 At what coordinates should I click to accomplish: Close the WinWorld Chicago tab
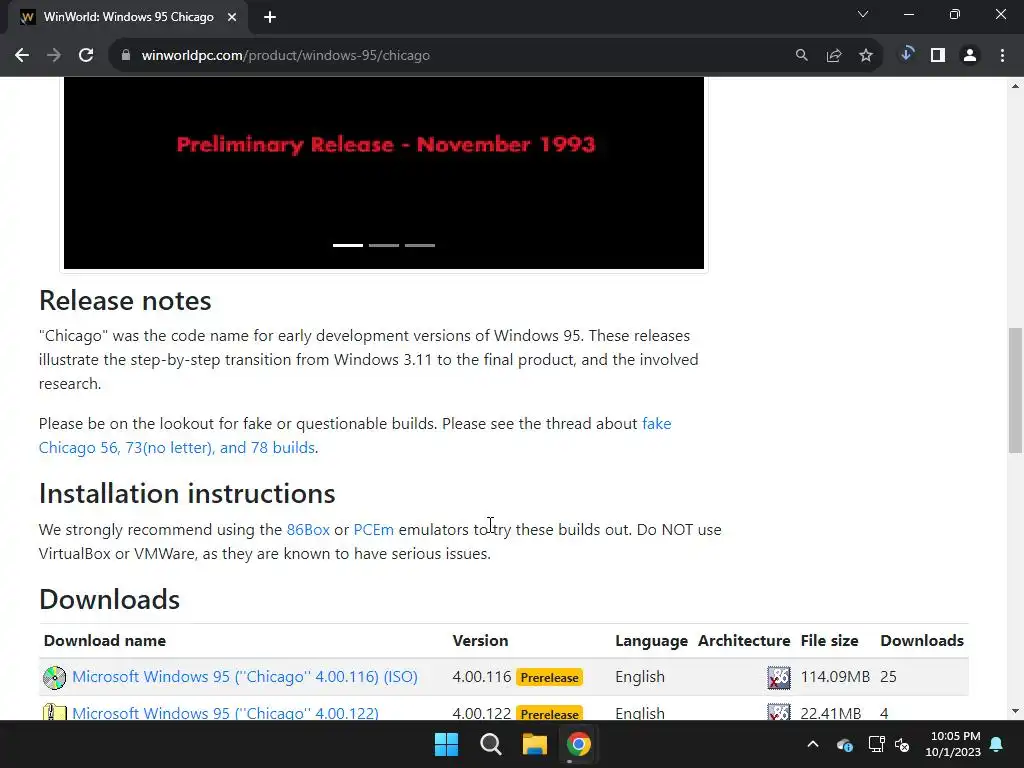[232, 18]
